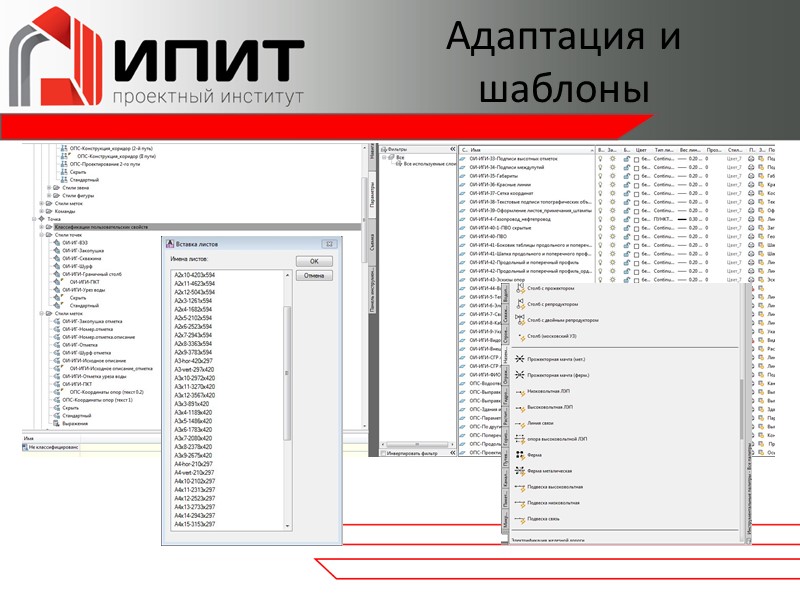Collapse the Стили точек tree node
Viewport: 800px width, 600px height.
[x=42, y=235]
